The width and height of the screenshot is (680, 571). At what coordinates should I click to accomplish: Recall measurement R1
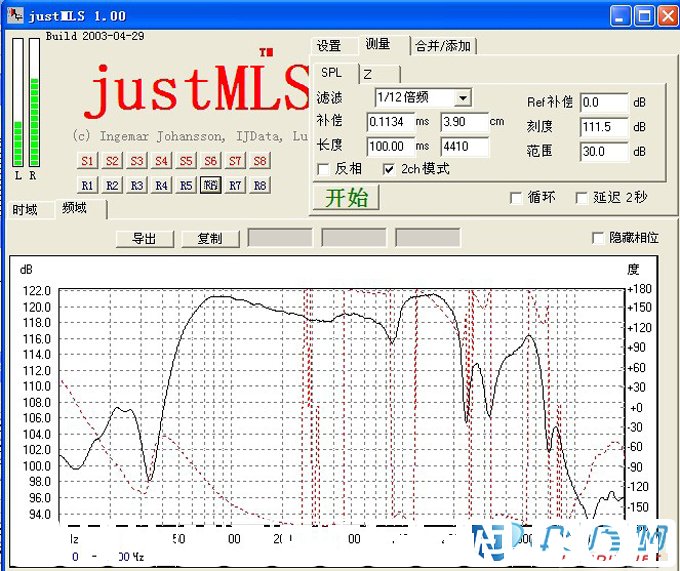pyautogui.click(x=87, y=186)
